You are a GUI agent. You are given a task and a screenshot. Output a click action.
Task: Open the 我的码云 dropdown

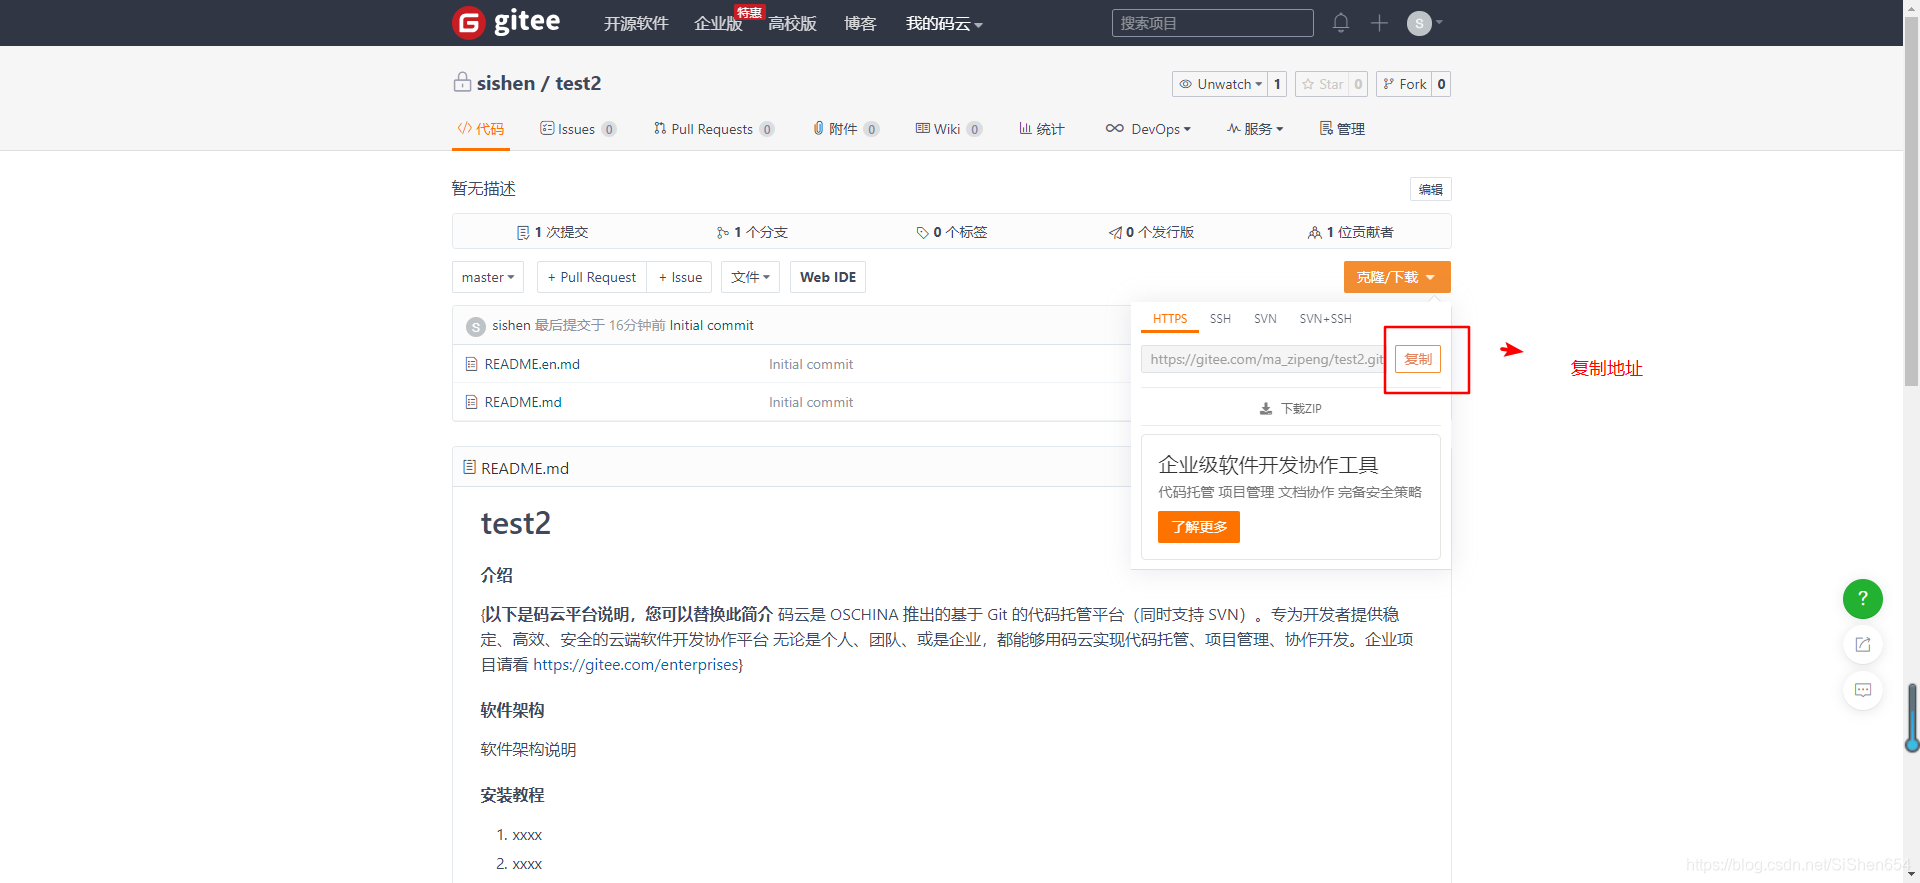click(944, 23)
